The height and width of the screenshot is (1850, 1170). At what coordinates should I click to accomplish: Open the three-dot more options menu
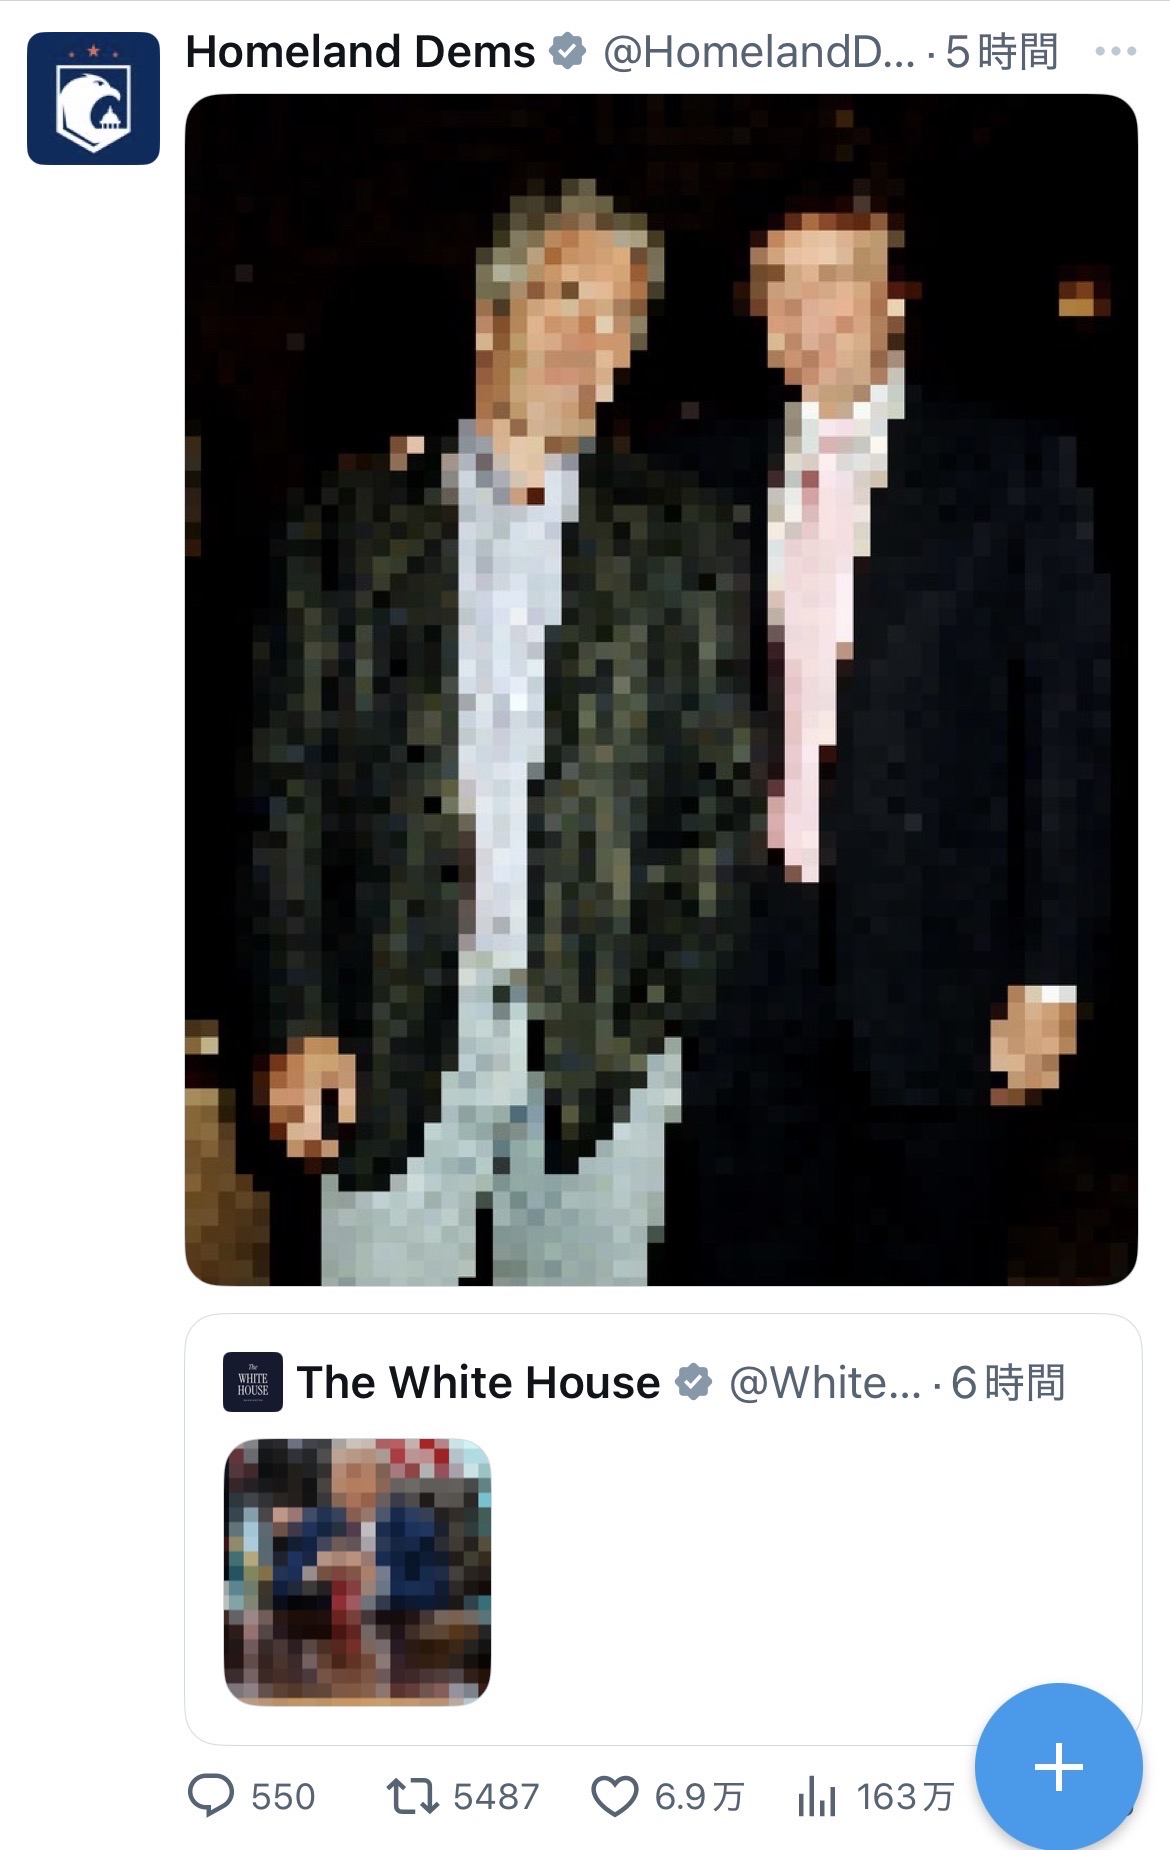click(x=1115, y=51)
